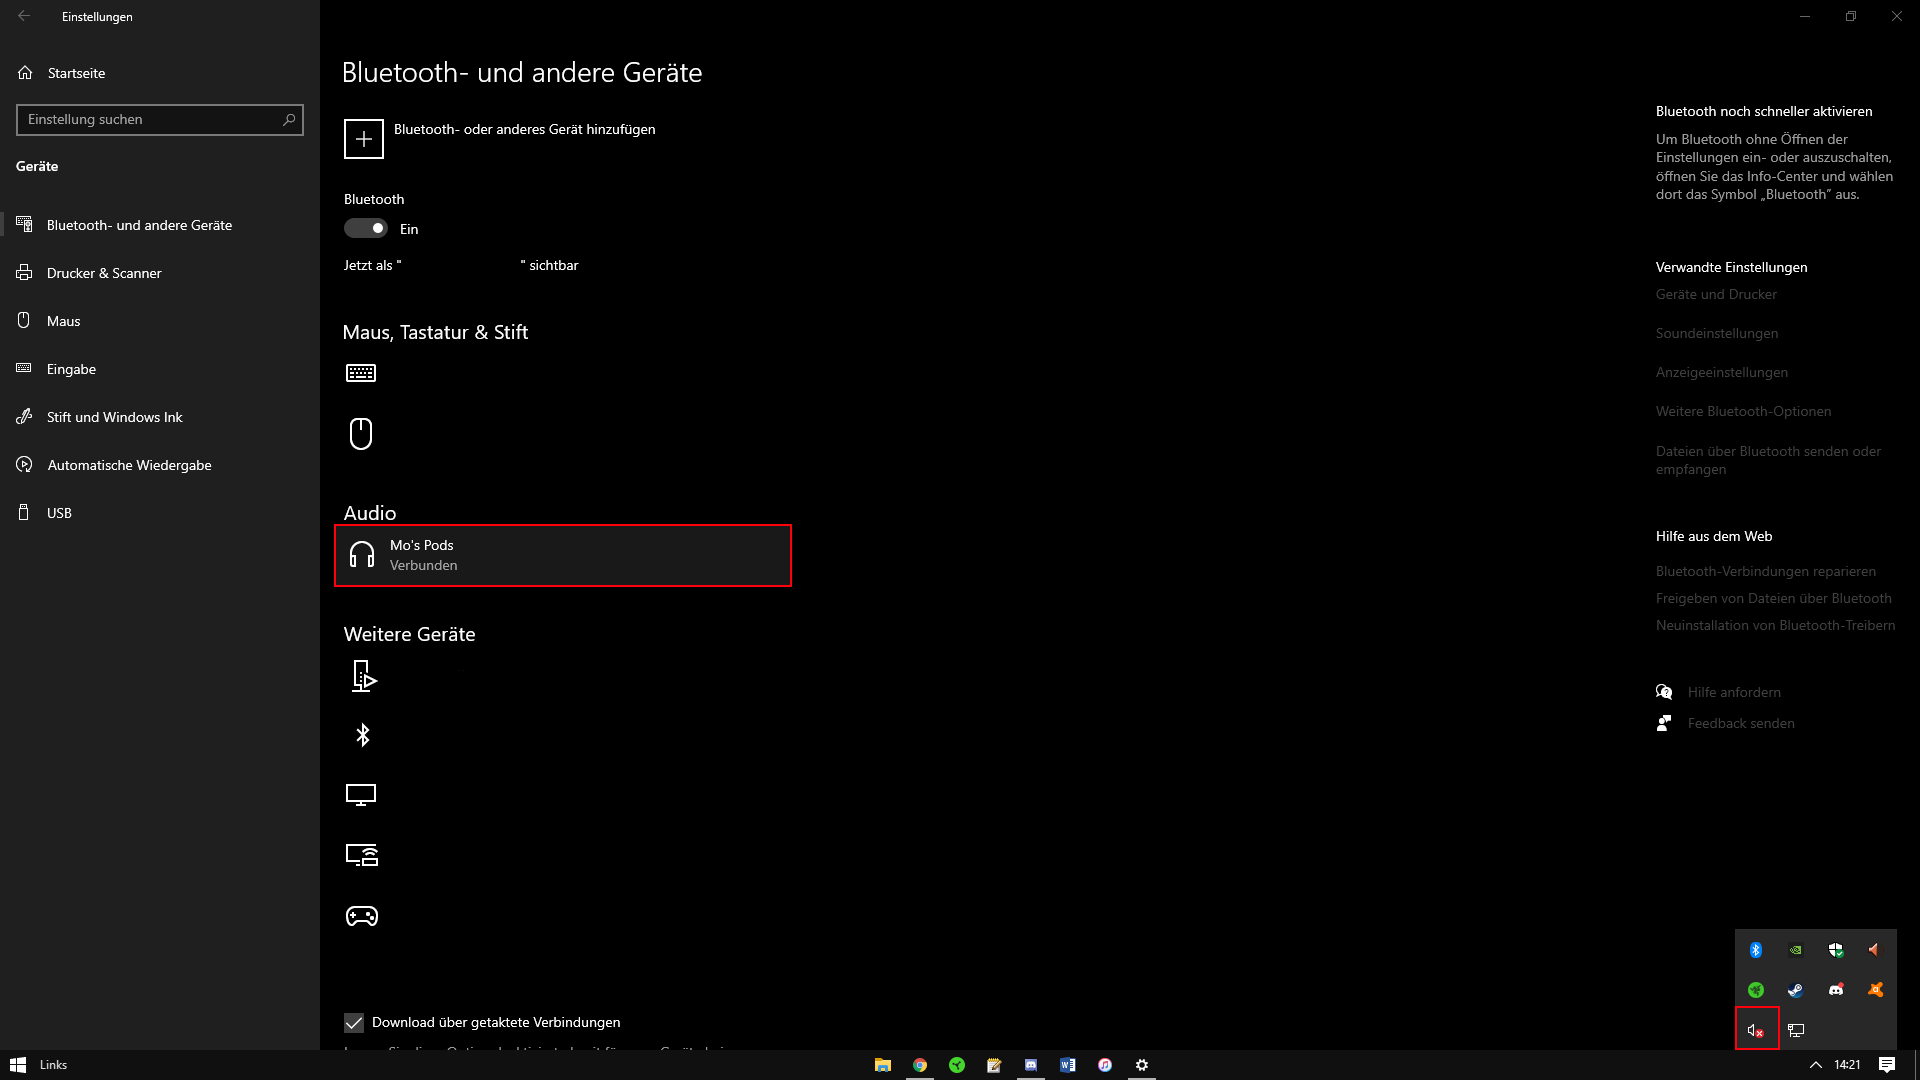Open Weitere Bluetooth-Optionen link
The image size is (1920, 1080).
pos(1744,411)
